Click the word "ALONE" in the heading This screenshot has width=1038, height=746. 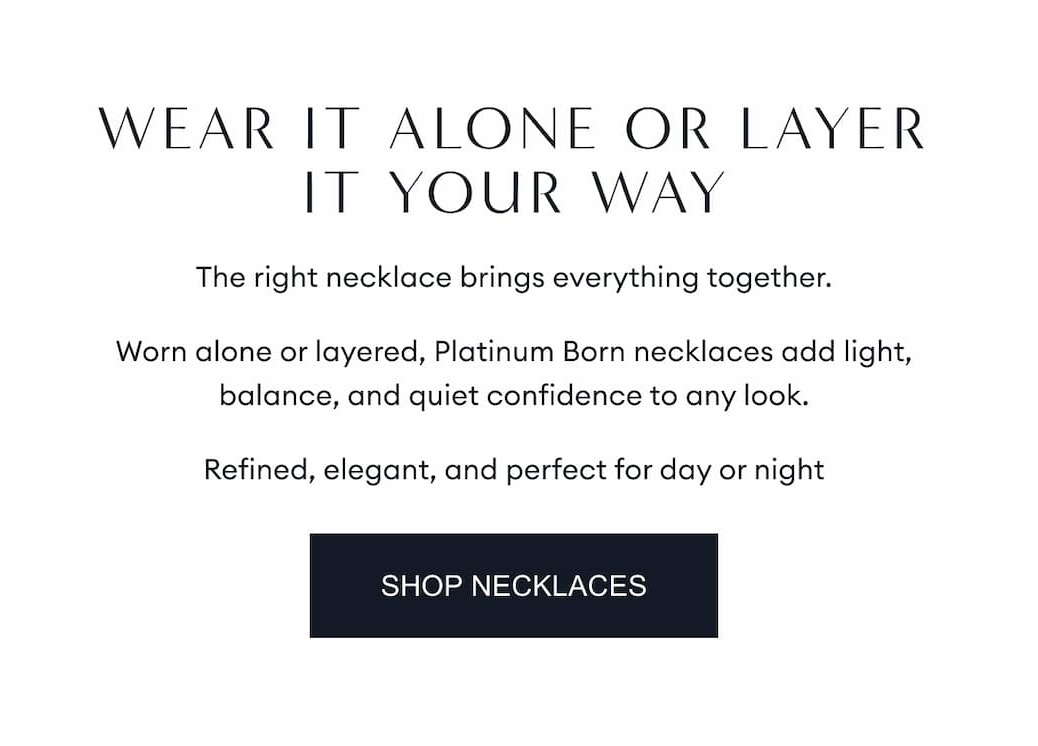[x=494, y=130]
